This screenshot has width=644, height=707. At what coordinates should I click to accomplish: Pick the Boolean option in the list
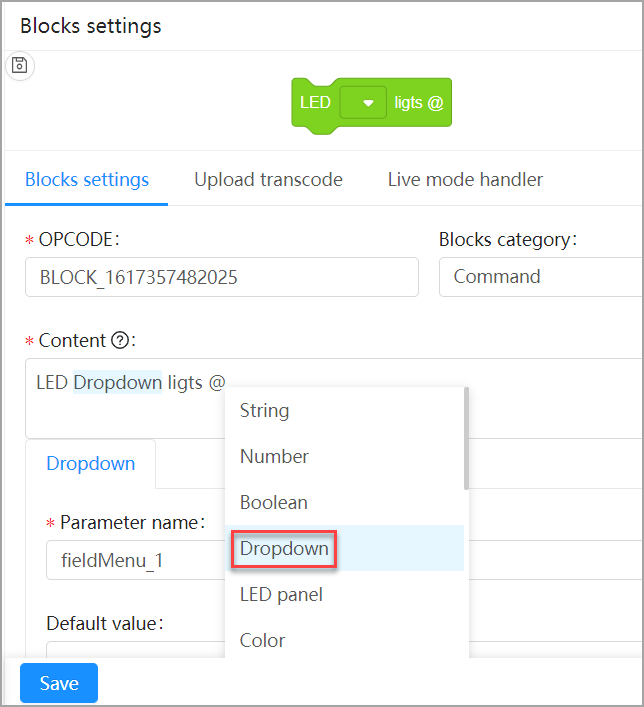pos(273,502)
